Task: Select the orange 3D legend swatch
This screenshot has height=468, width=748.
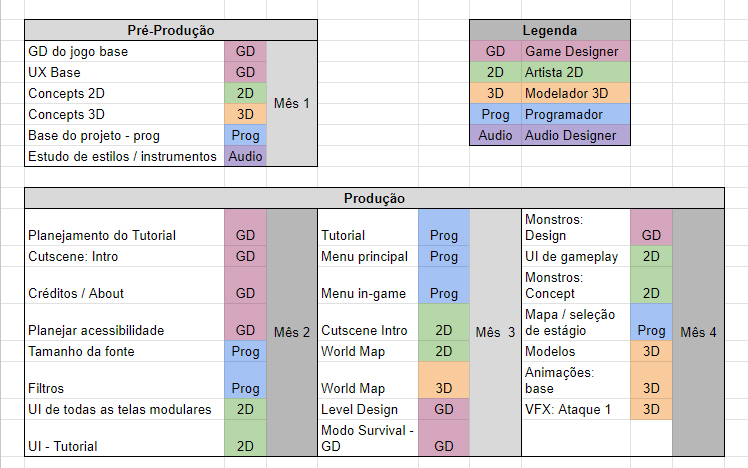Action: pos(495,93)
